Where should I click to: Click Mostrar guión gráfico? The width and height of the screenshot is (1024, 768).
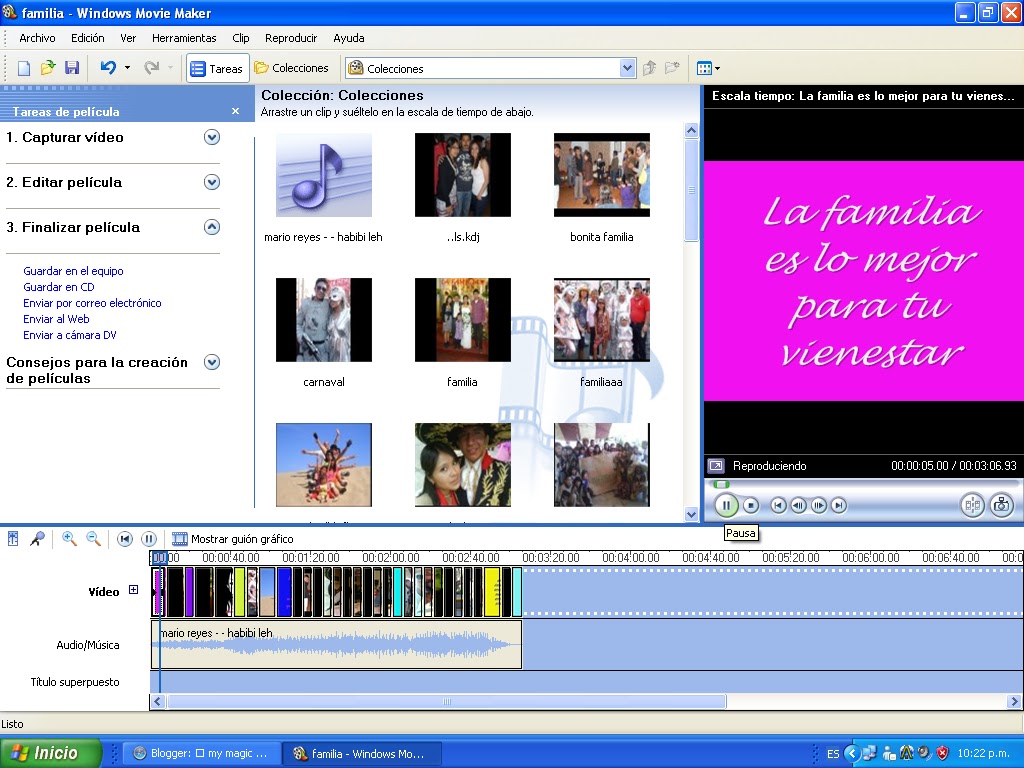coord(232,539)
